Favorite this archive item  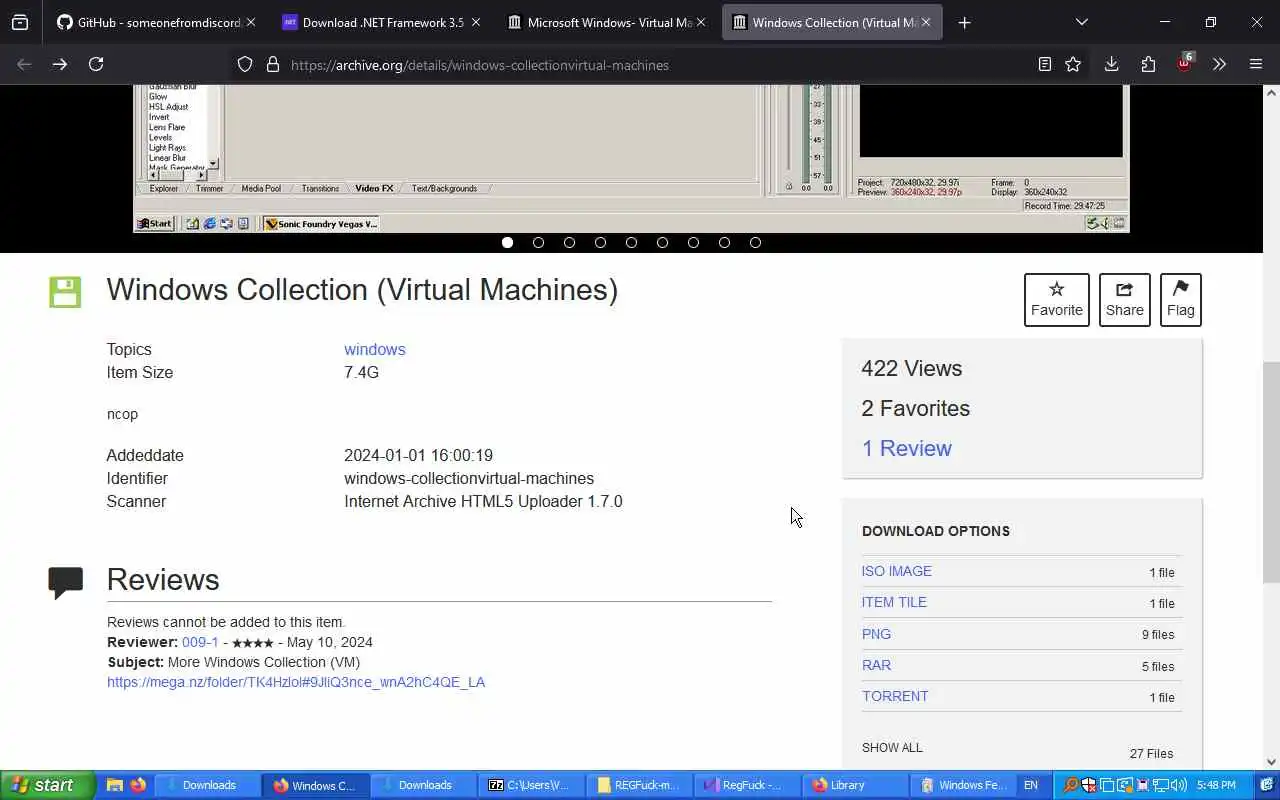pyautogui.click(x=1056, y=299)
